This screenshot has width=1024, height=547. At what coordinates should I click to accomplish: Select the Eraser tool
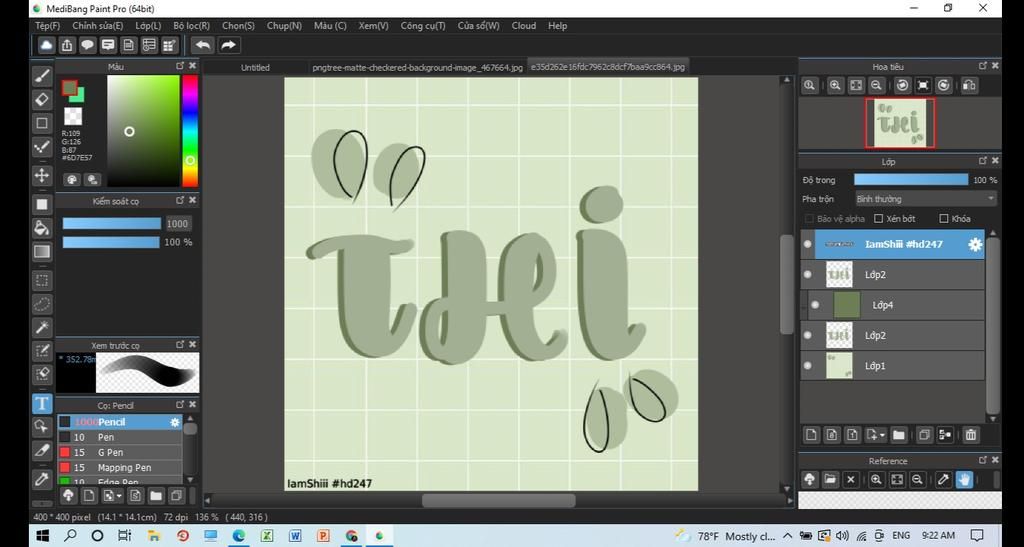click(x=42, y=99)
